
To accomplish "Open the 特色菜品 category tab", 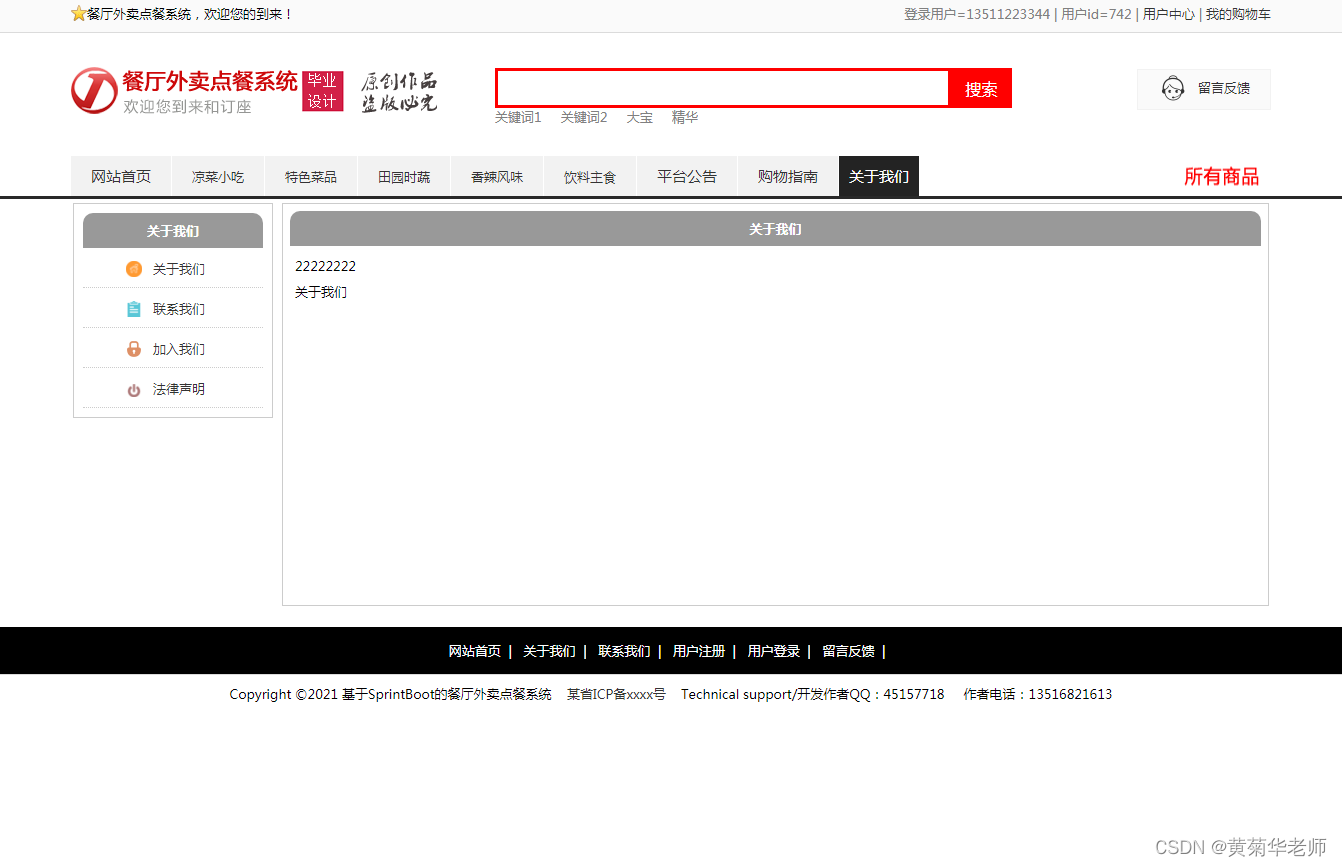I will coord(311,177).
